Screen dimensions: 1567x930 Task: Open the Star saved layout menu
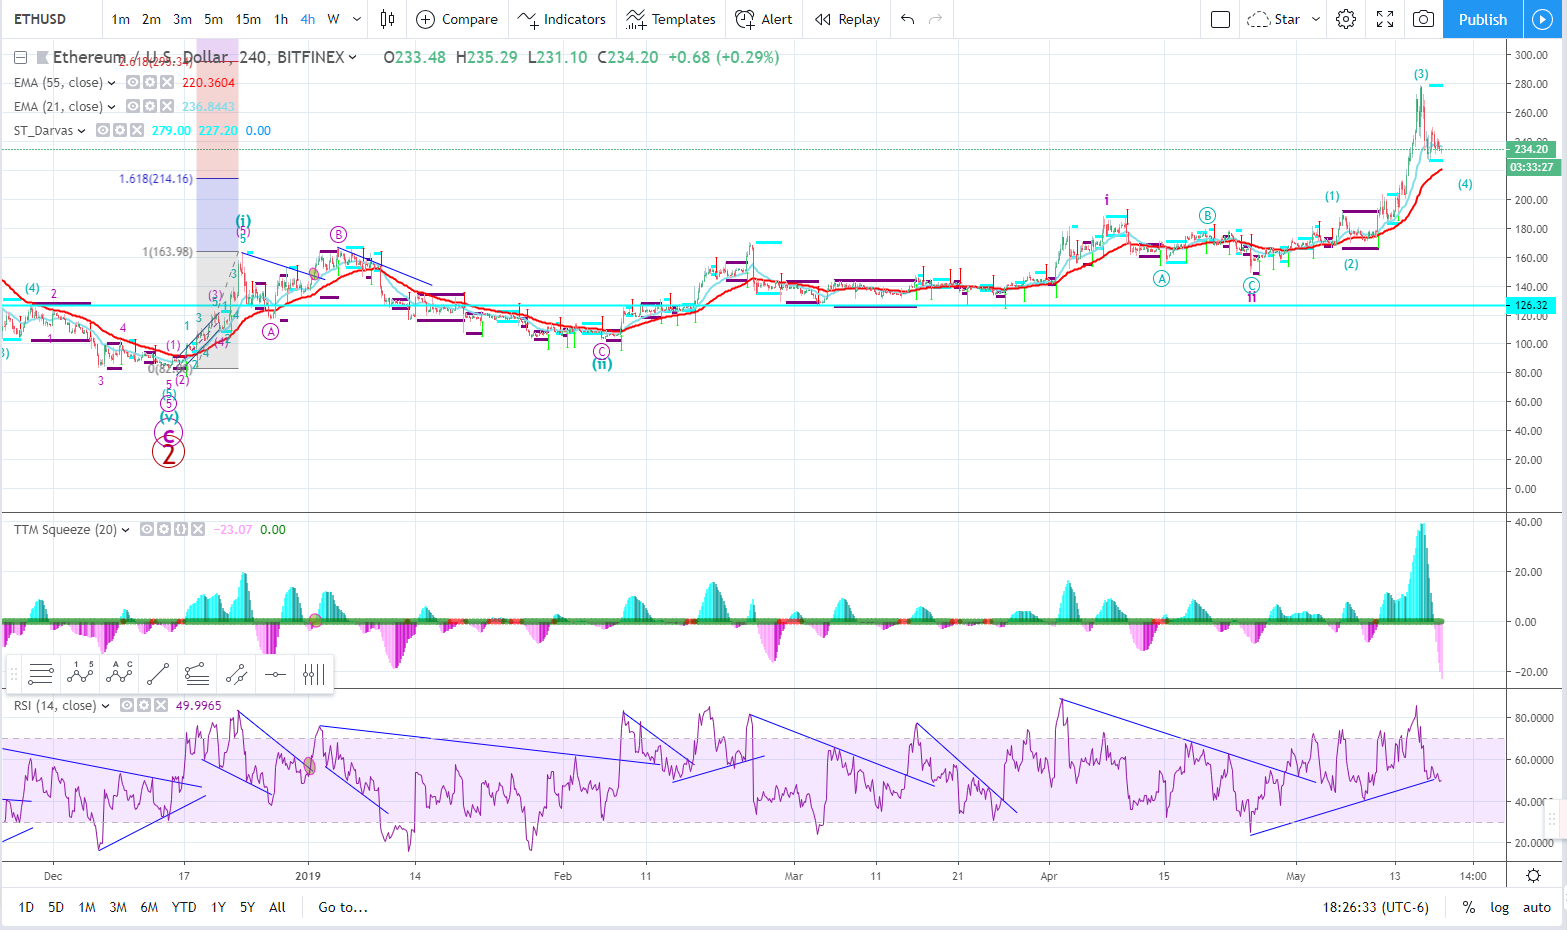point(1285,19)
